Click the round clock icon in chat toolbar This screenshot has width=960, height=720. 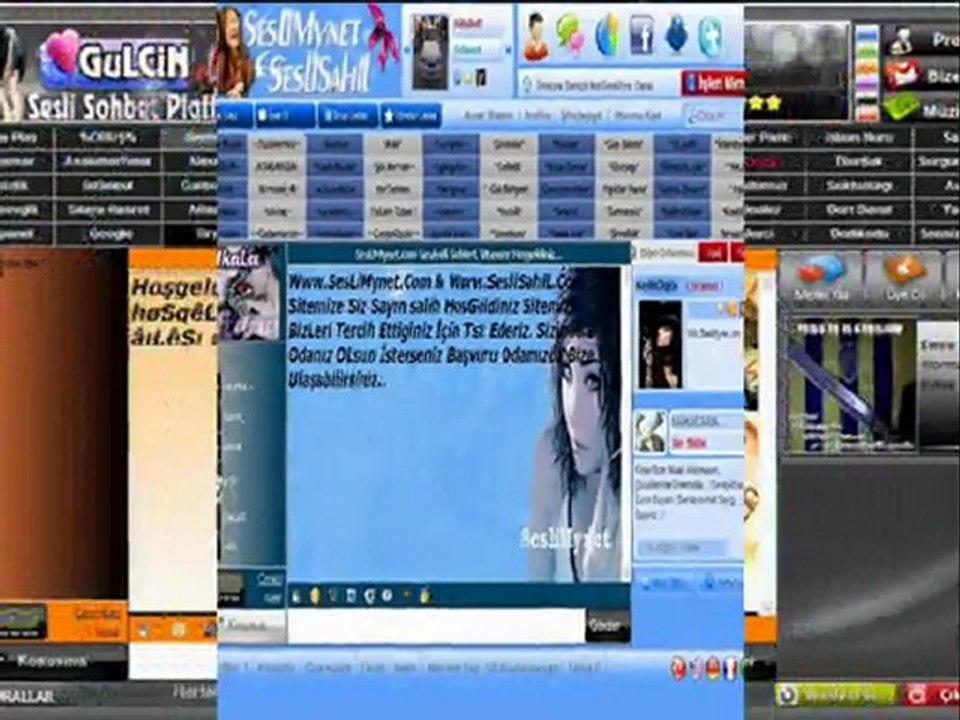click(387, 595)
